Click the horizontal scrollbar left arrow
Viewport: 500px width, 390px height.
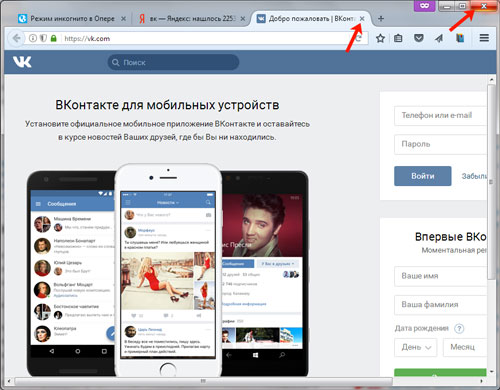(9, 381)
